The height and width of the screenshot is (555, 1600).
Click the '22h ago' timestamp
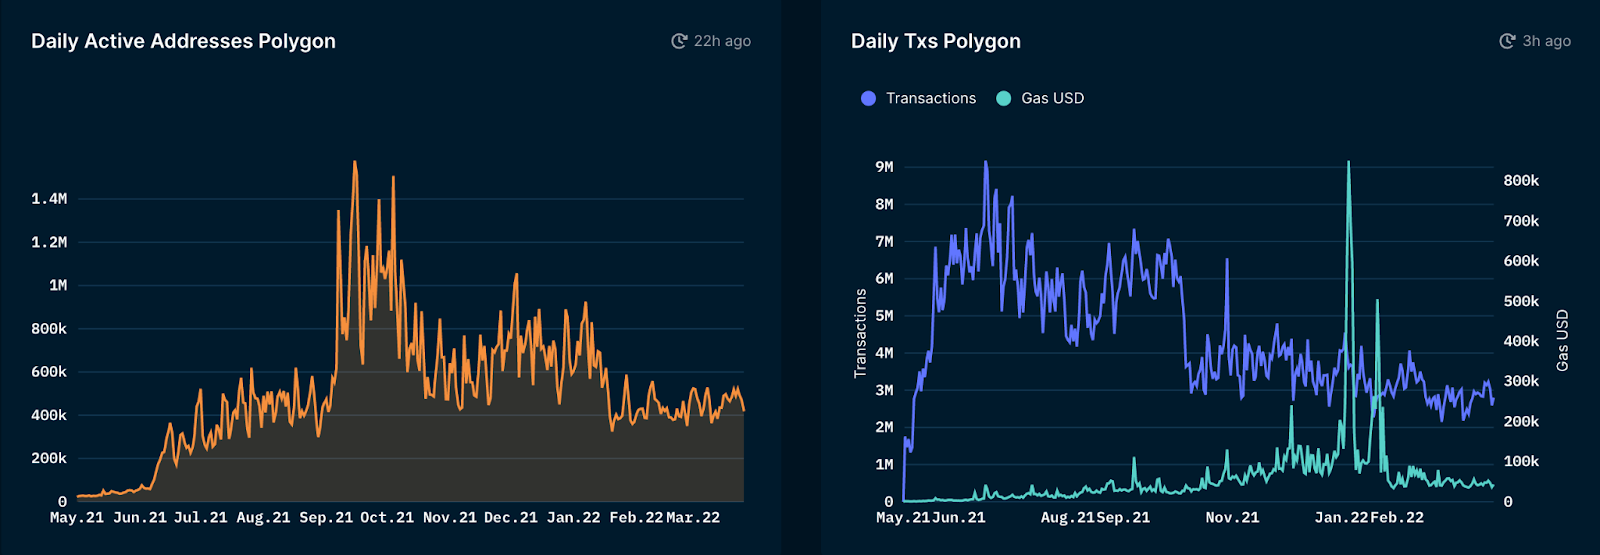(722, 41)
